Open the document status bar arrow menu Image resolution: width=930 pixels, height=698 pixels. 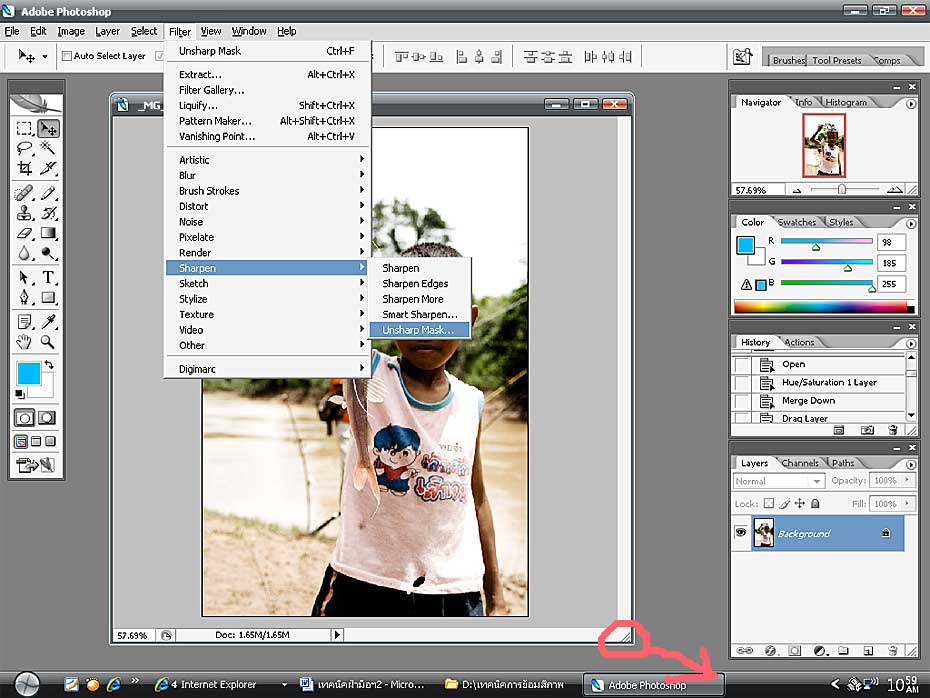point(337,635)
